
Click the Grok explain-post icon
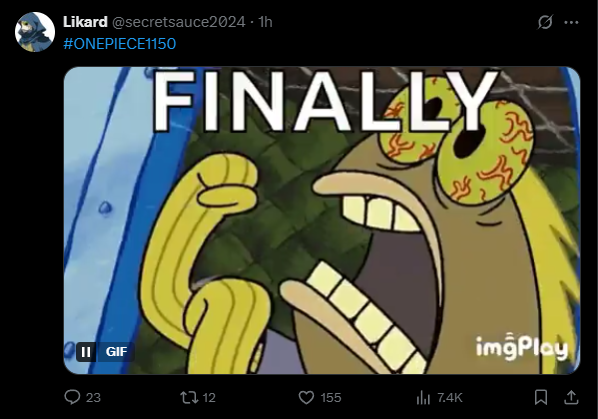545,22
